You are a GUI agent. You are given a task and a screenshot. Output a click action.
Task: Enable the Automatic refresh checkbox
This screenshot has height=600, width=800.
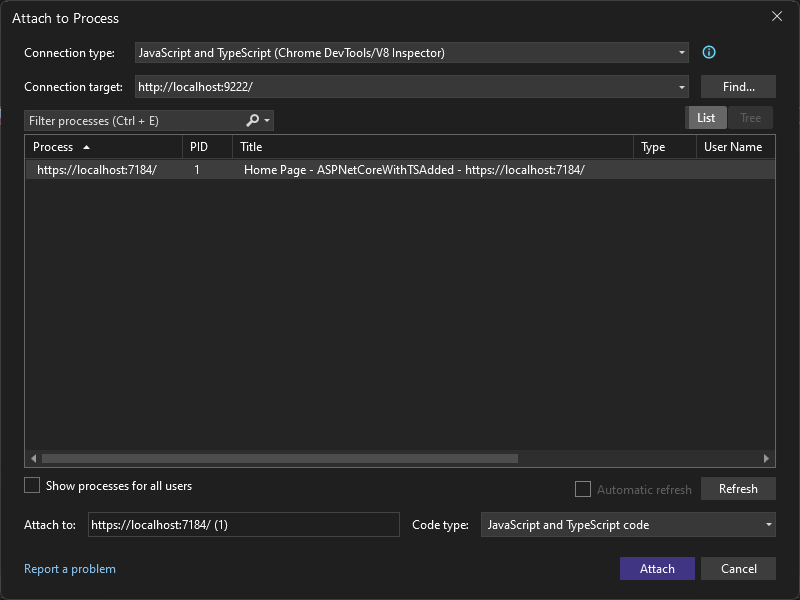point(583,489)
